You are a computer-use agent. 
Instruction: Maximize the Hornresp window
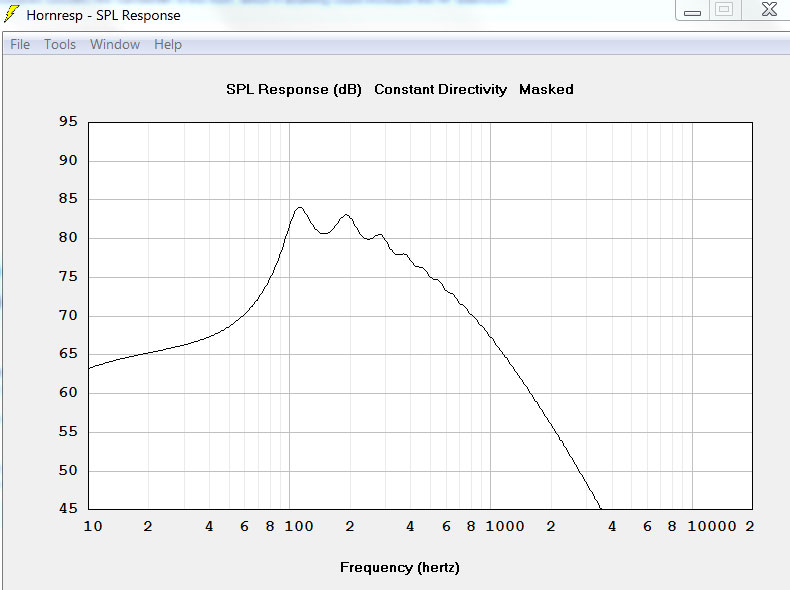[x=724, y=10]
